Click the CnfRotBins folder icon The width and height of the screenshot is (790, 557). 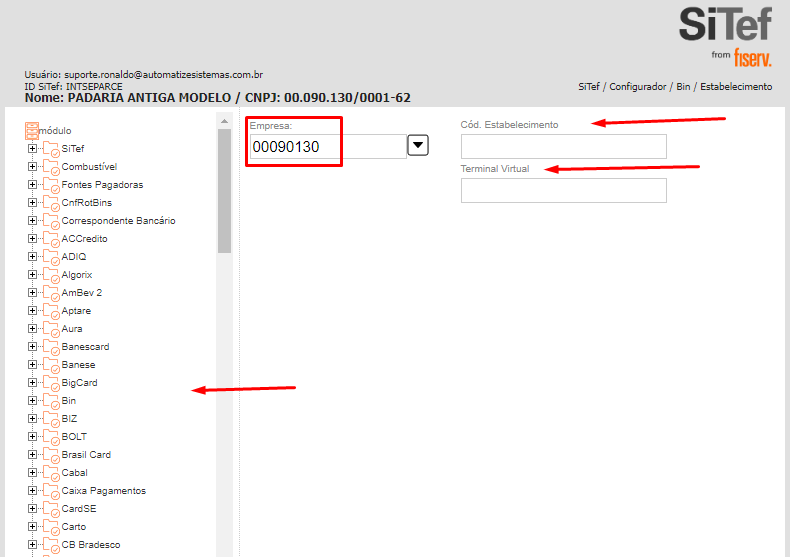tap(51, 203)
